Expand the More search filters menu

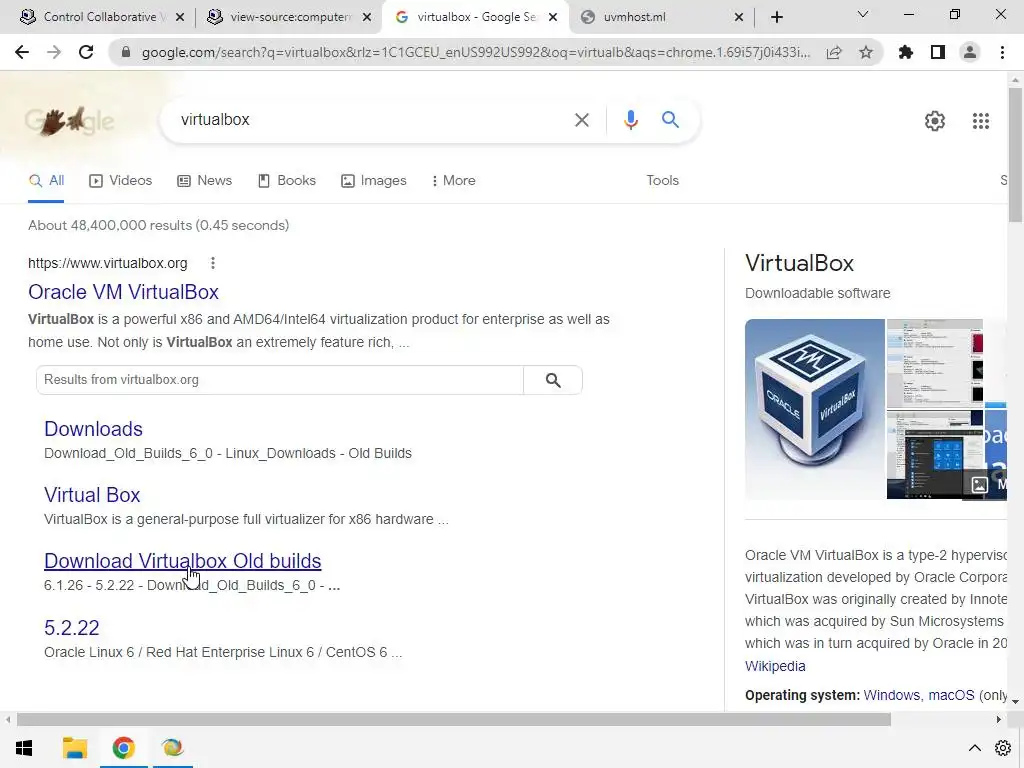pyautogui.click(x=453, y=180)
